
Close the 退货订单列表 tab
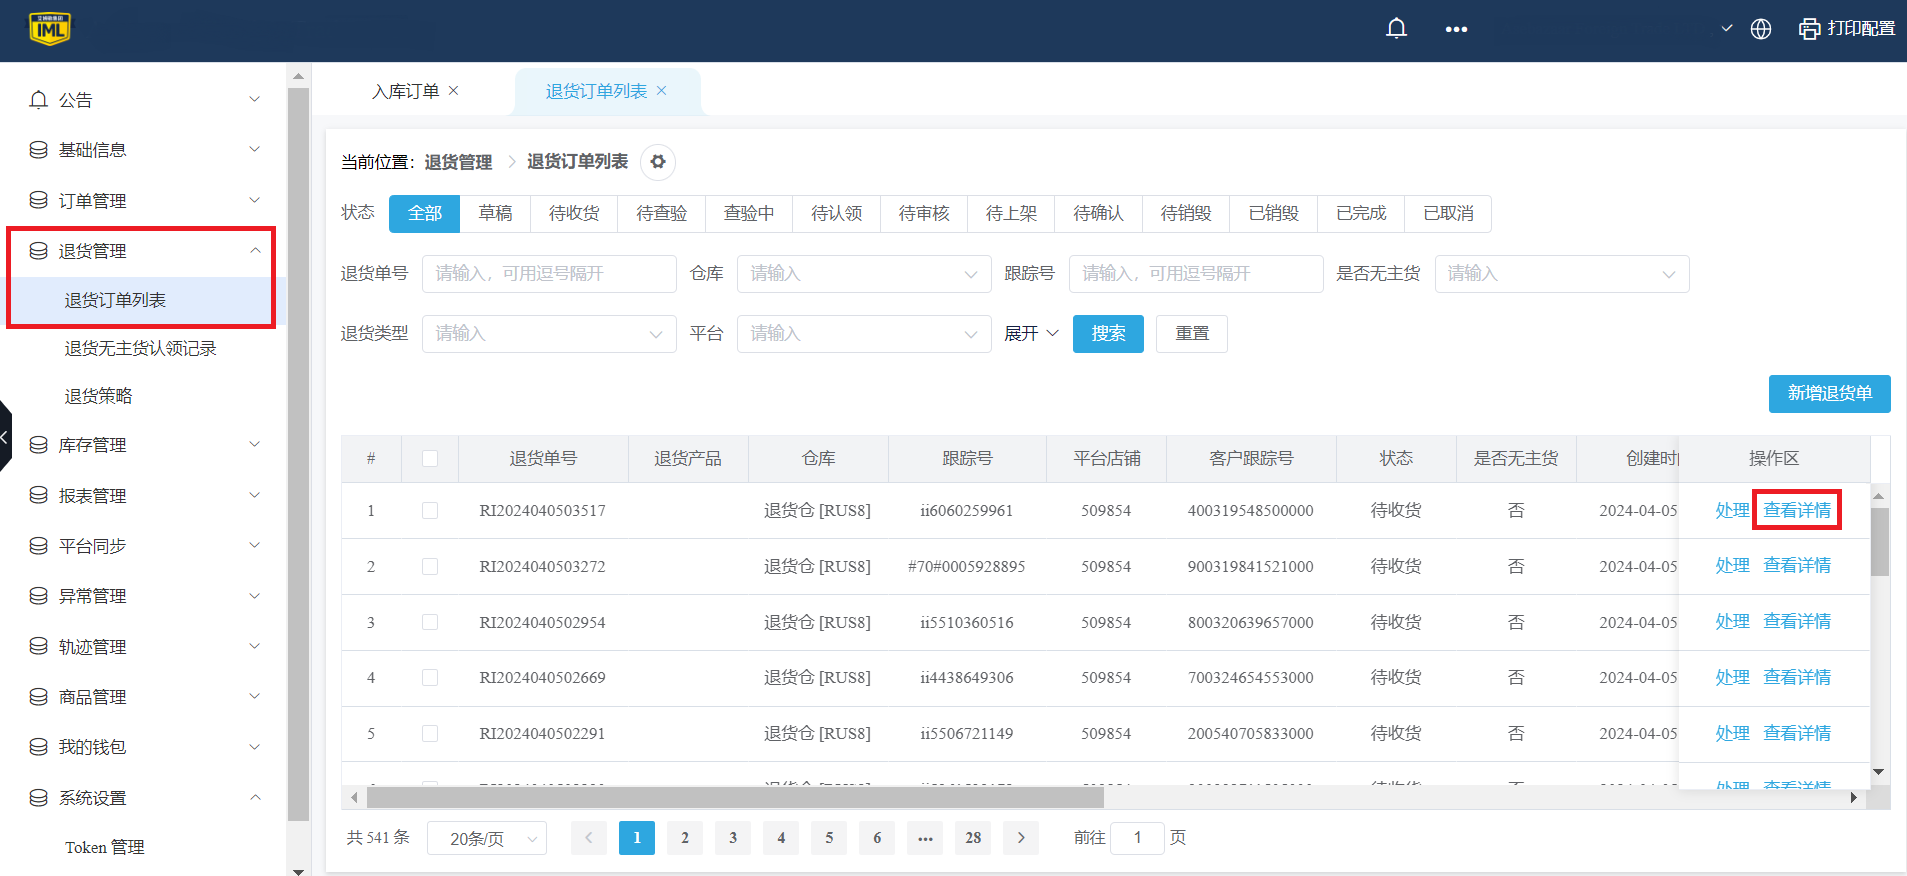(661, 90)
